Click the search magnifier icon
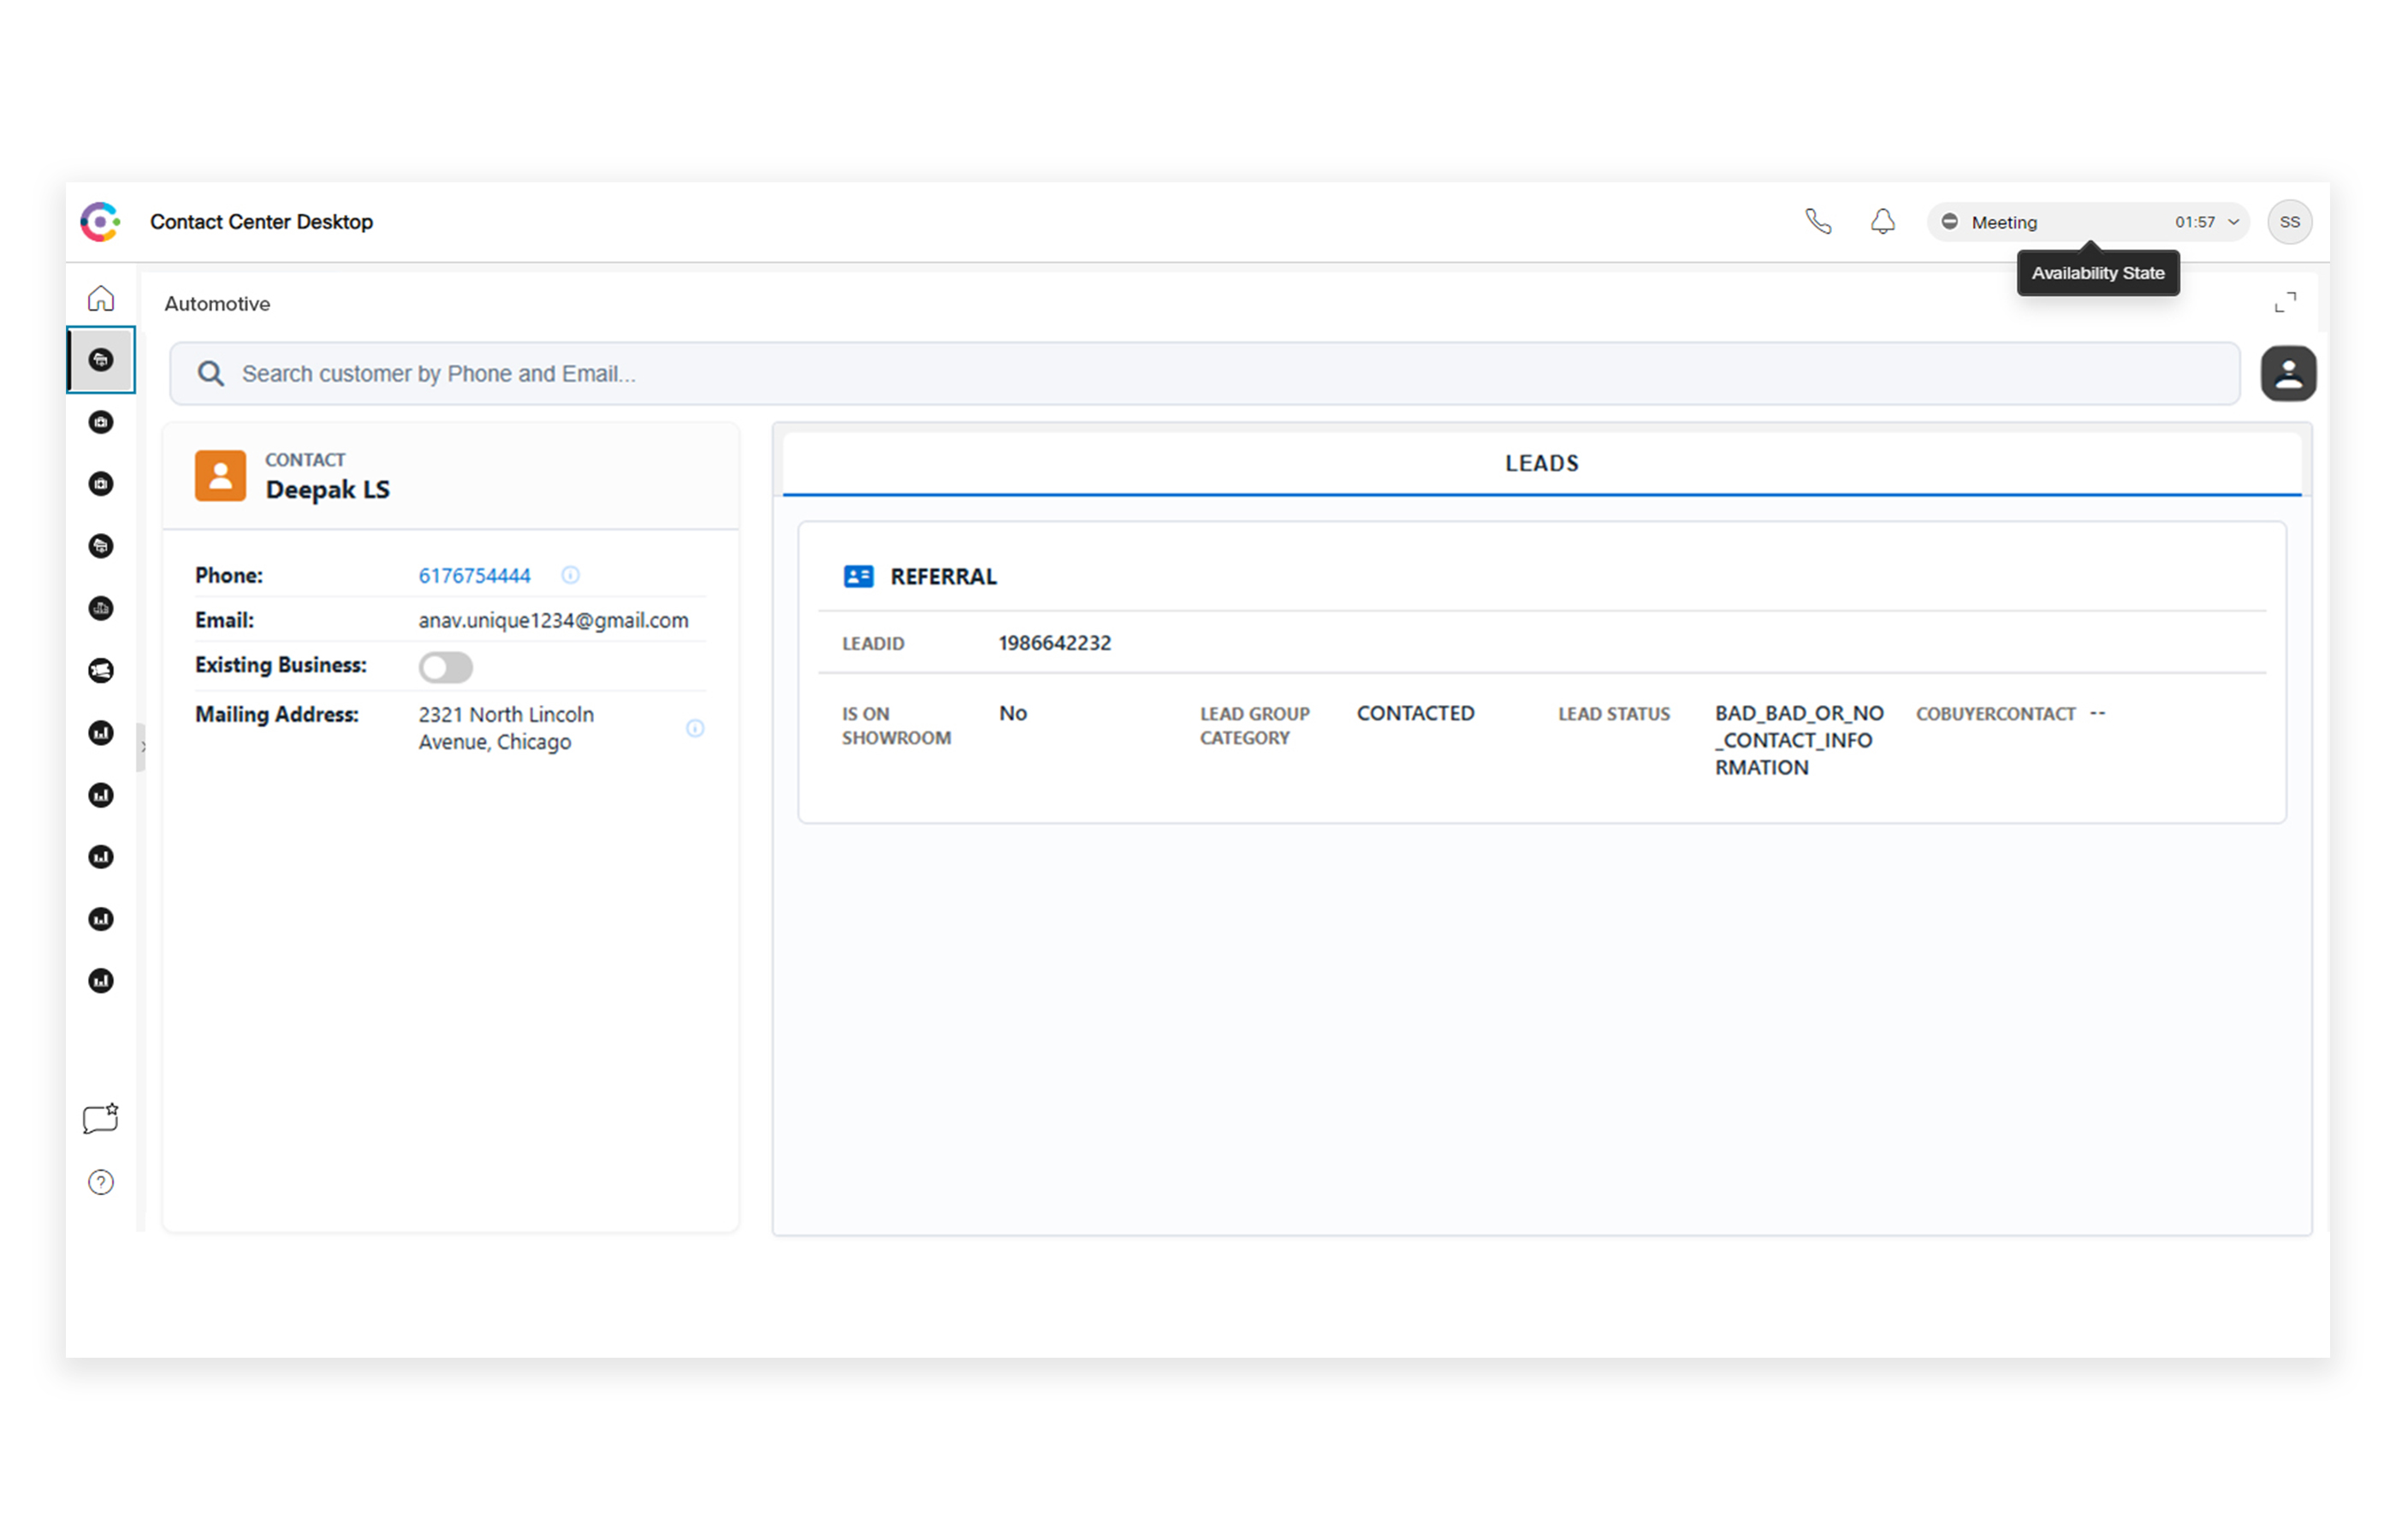The image size is (2396, 1540). (x=210, y=374)
